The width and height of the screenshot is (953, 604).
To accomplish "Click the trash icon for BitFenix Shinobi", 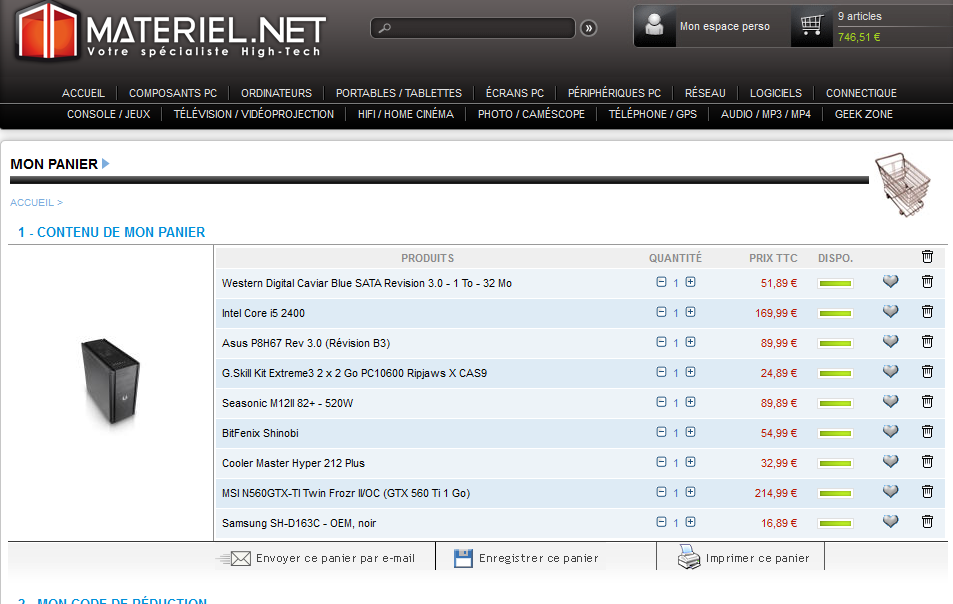I will click(x=927, y=432).
